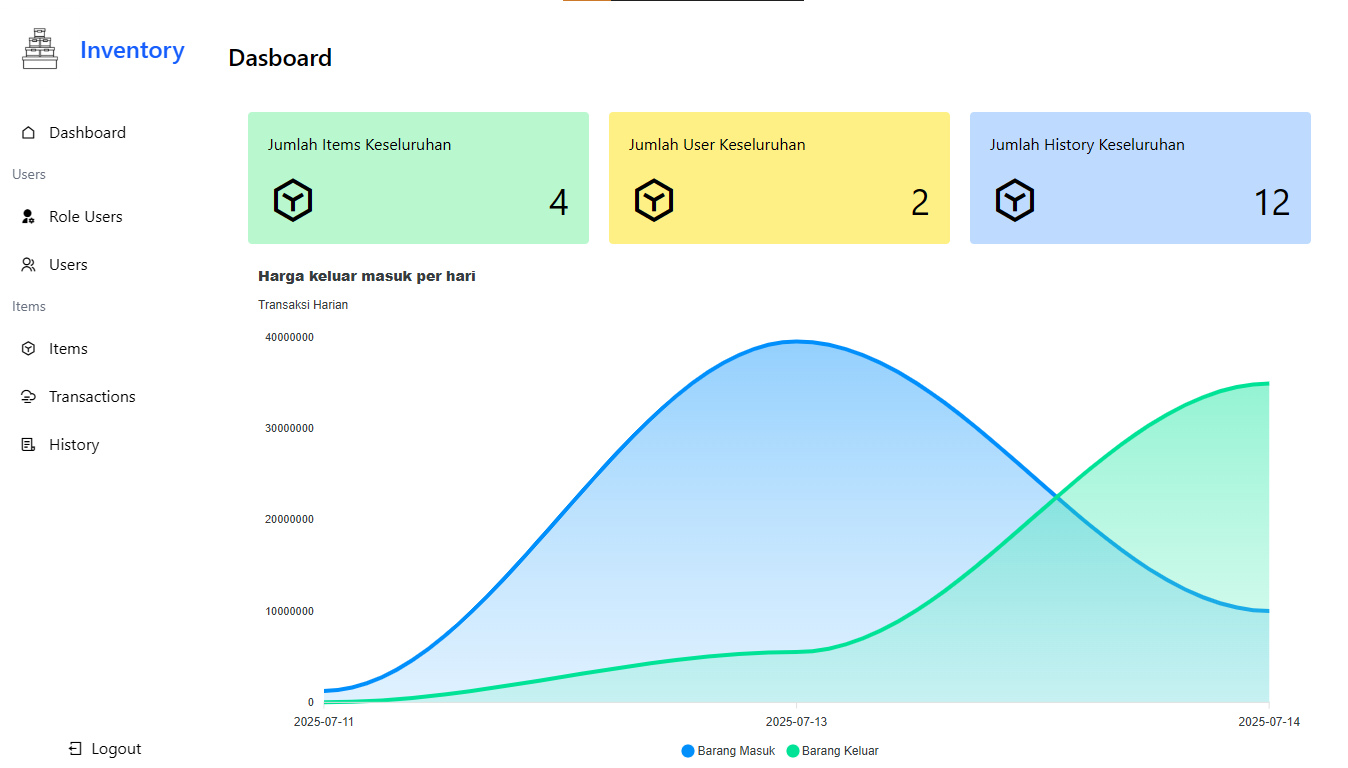Click the Inventory brand title link
1348x768 pixels.
click(132, 51)
